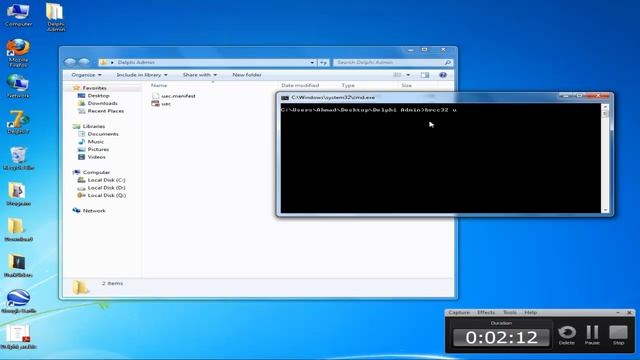Open Local Disk (D:)
This screenshot has height=360, width=640.
[106, 188]
